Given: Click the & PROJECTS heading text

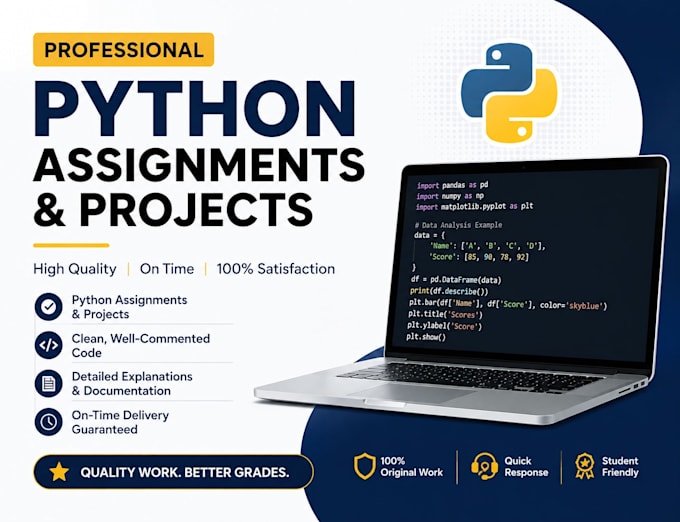Looking at the screenshot, I should click(173, 209).
